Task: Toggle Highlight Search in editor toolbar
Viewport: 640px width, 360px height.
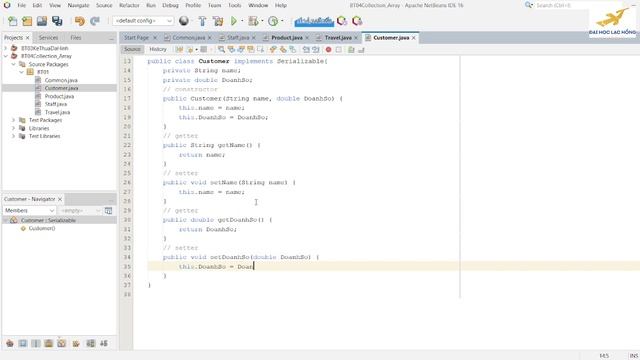Action: tap(251, 49)
